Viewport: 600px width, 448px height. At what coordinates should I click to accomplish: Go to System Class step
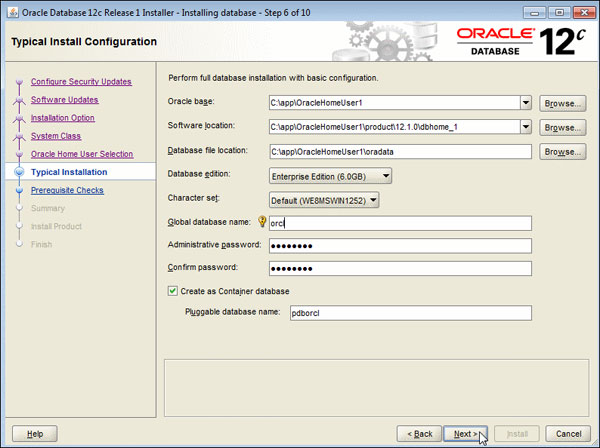[56, 136]
